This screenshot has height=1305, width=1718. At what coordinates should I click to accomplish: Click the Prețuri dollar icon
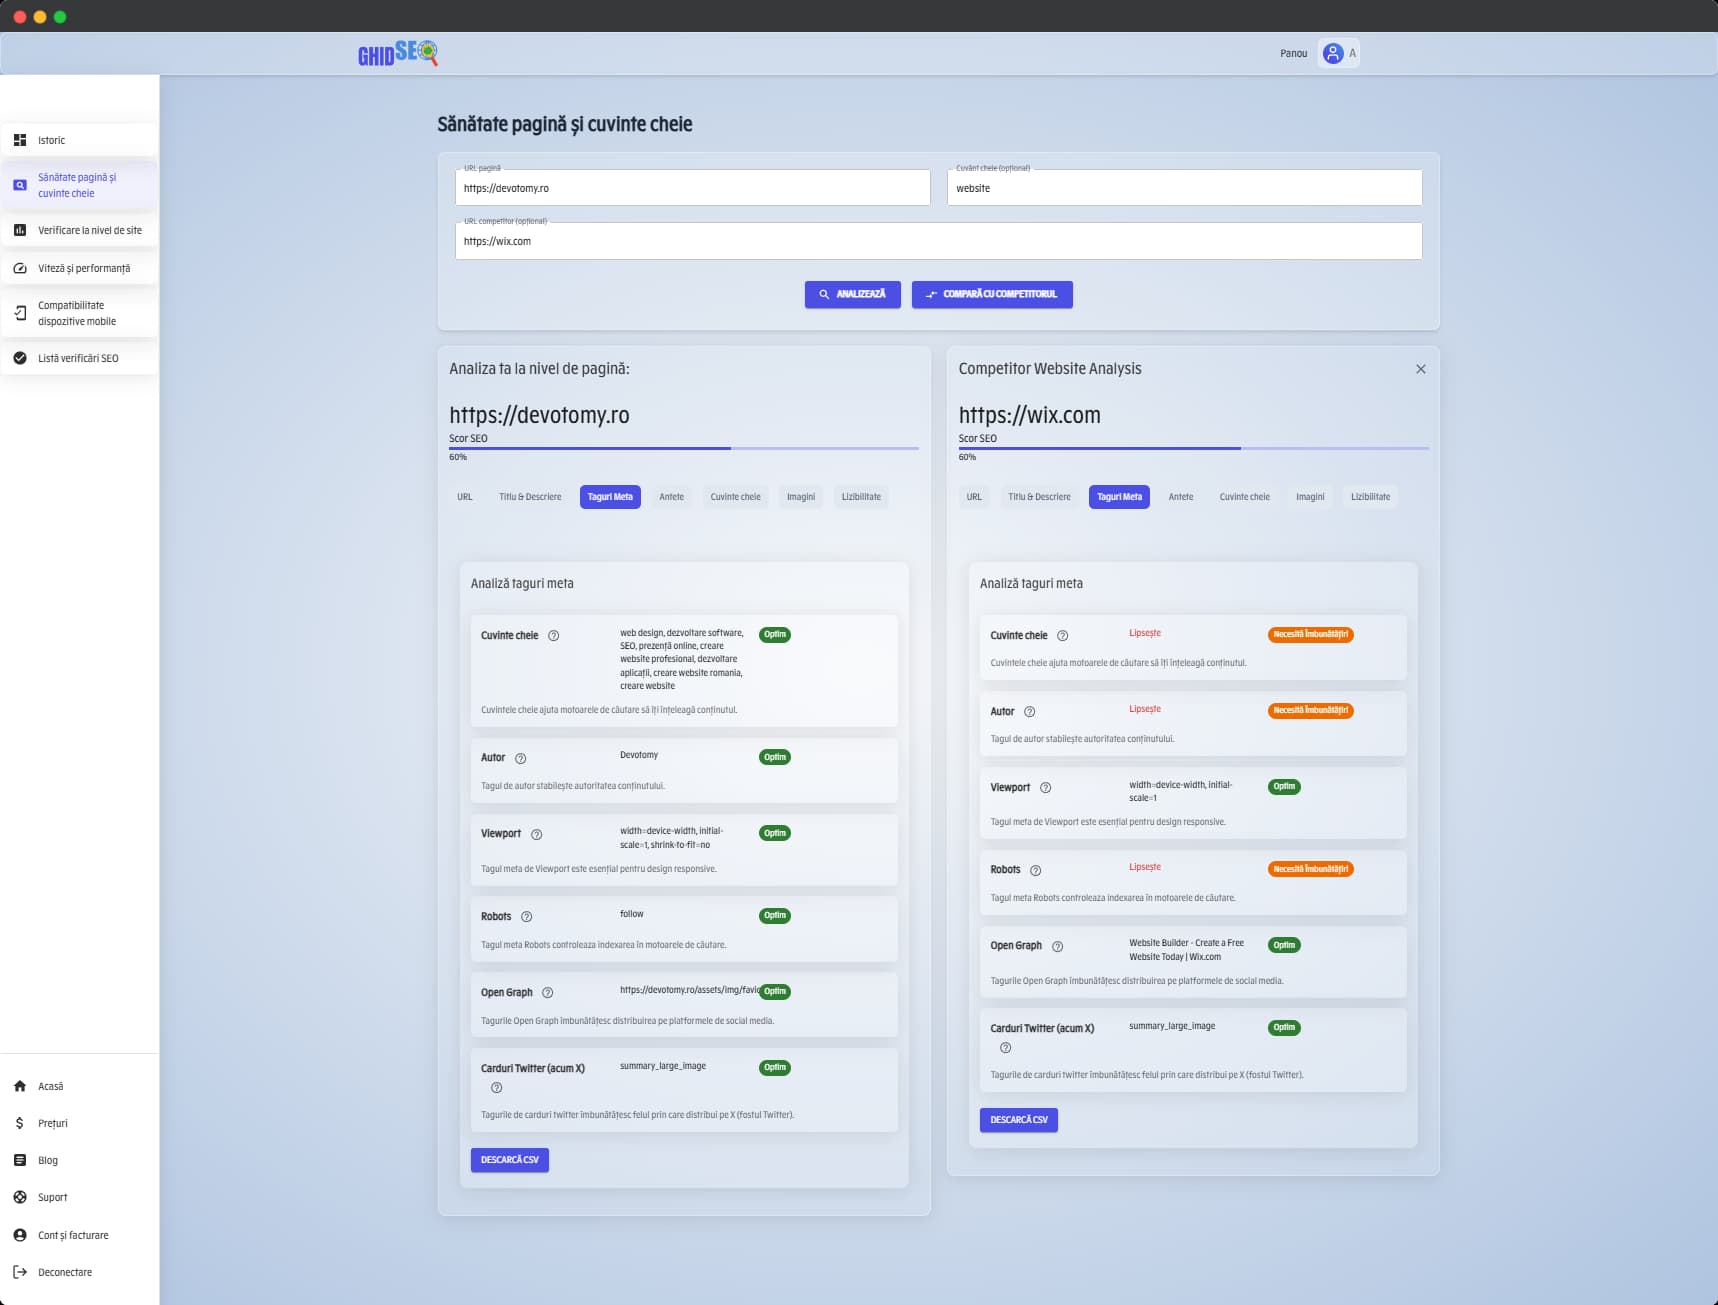pos(20,1123)
